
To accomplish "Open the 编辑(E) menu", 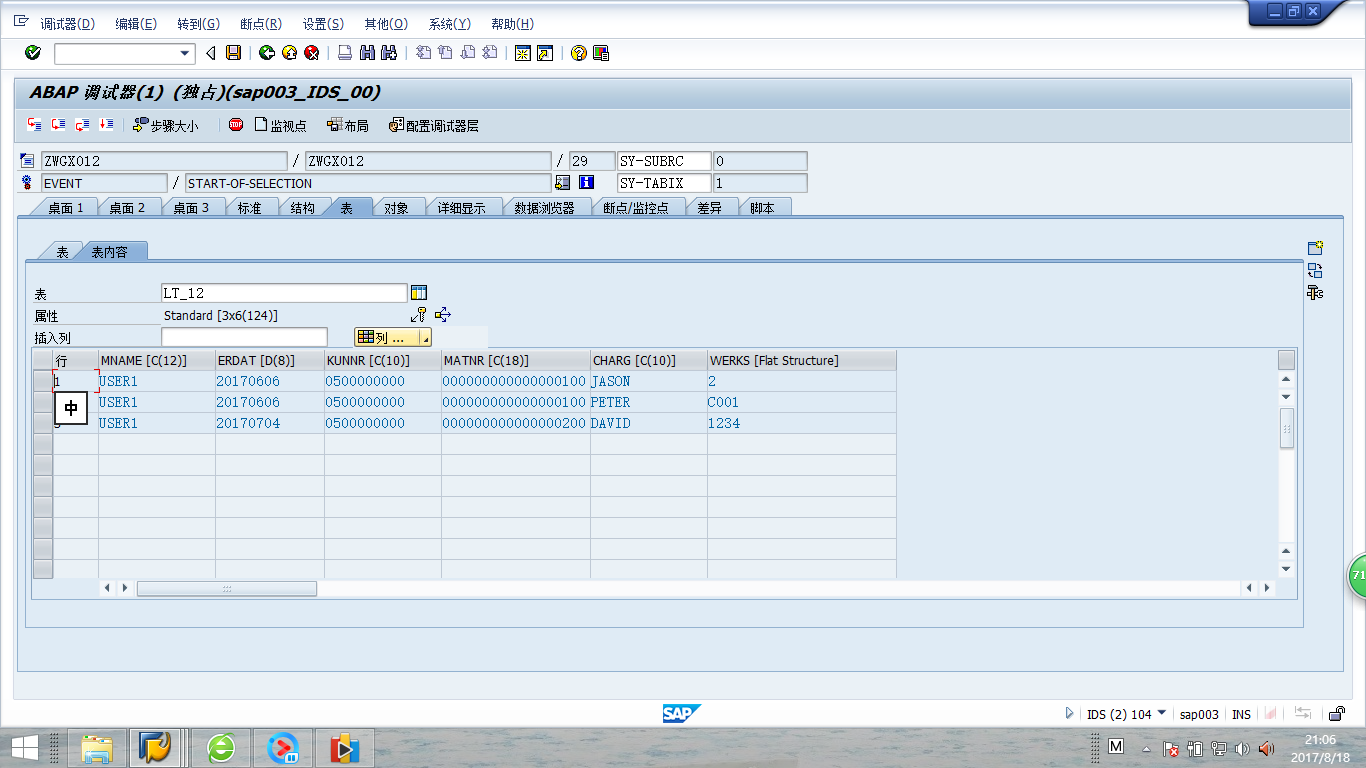I will [136, 24].
